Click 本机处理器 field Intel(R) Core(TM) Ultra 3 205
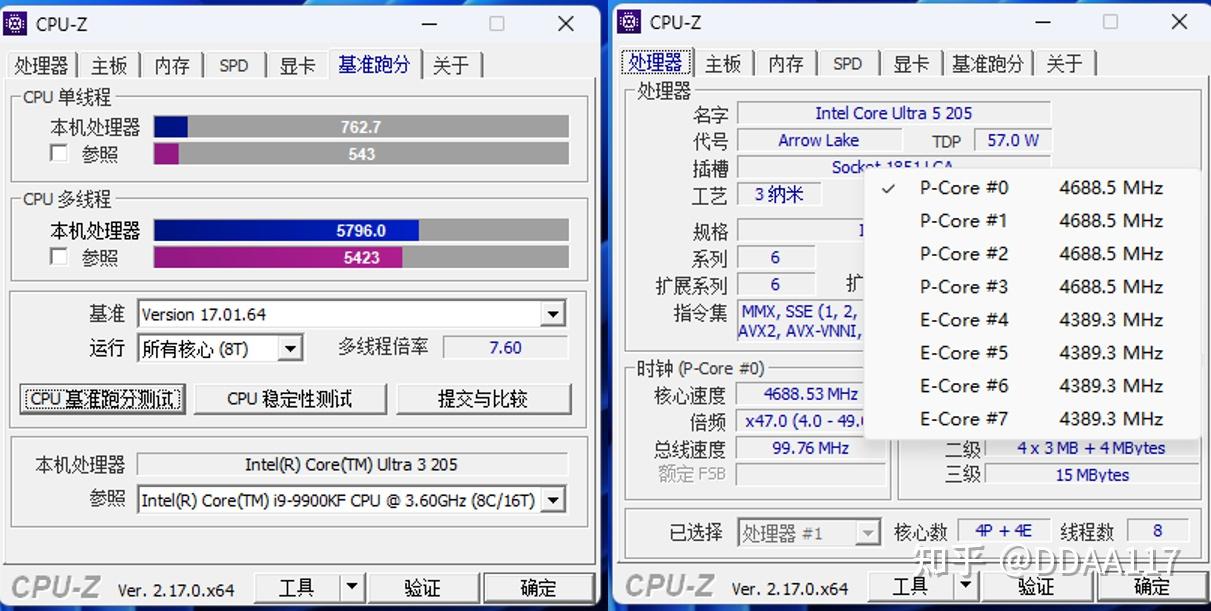The height and width of the screenshot is (611, 1211). tap(352, 465)
